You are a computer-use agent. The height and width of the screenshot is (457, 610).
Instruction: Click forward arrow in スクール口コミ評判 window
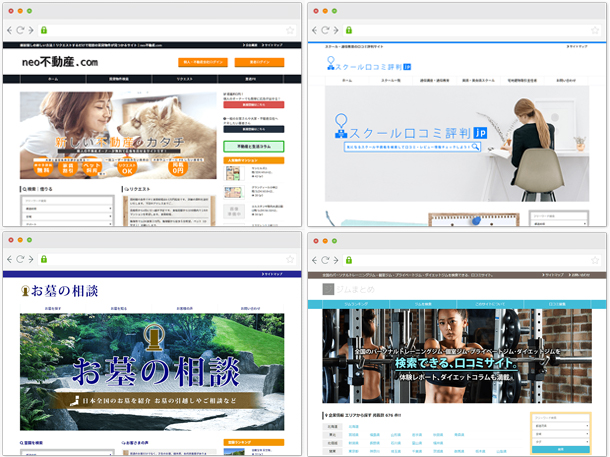tap(336, 30)
